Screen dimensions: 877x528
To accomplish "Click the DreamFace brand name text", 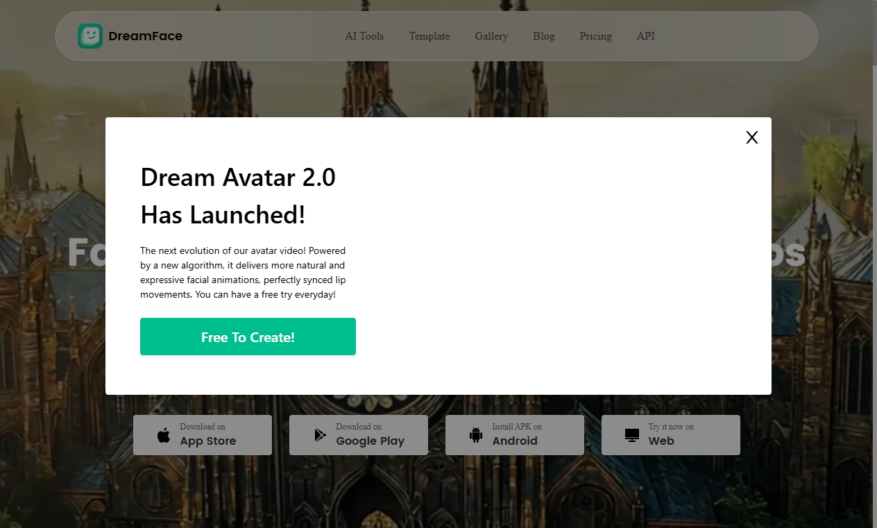I will point(145,36).
